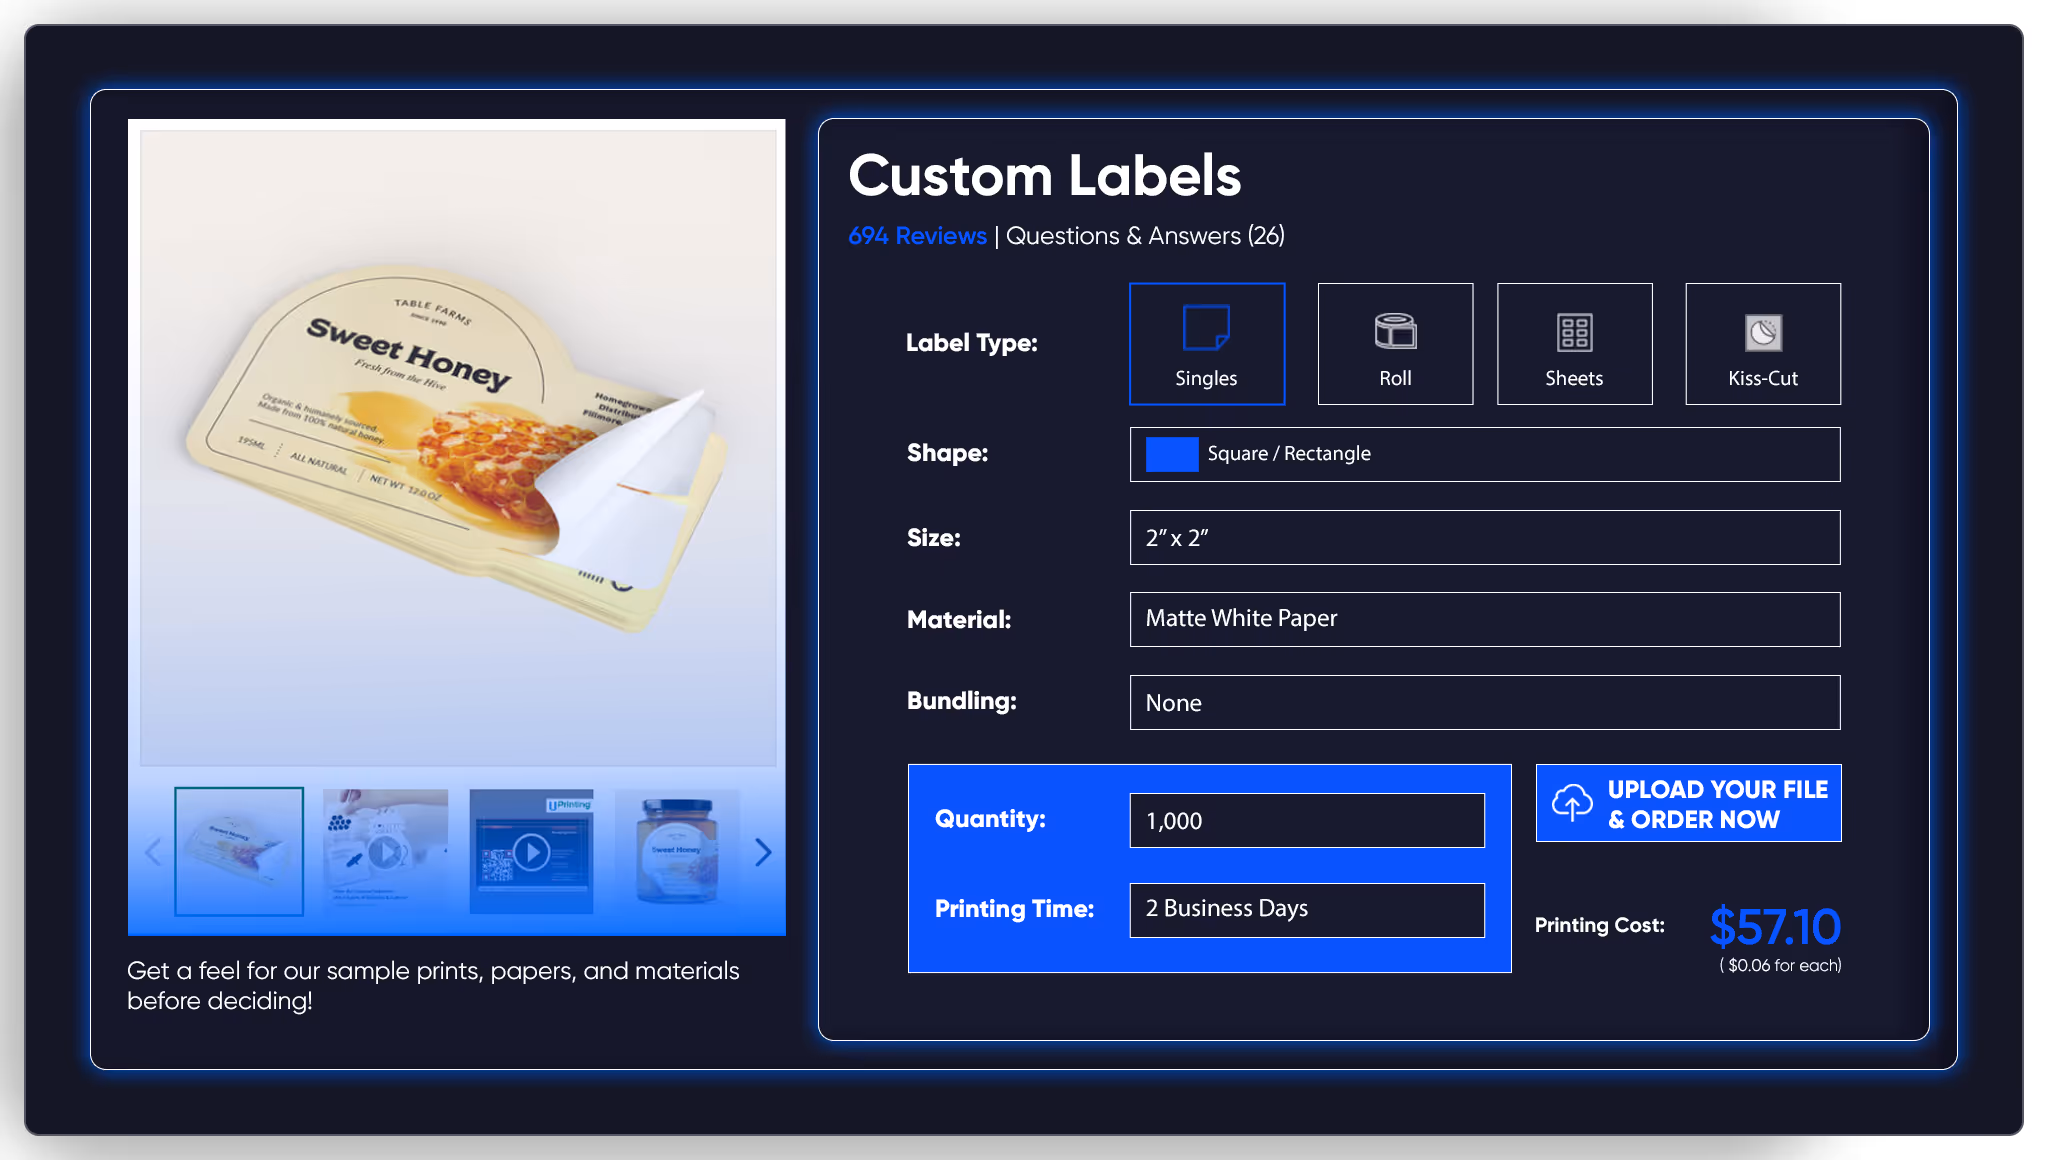Pick the Kiss-Cut label type icon
2048x1160 pixels.
point(1762,330)
